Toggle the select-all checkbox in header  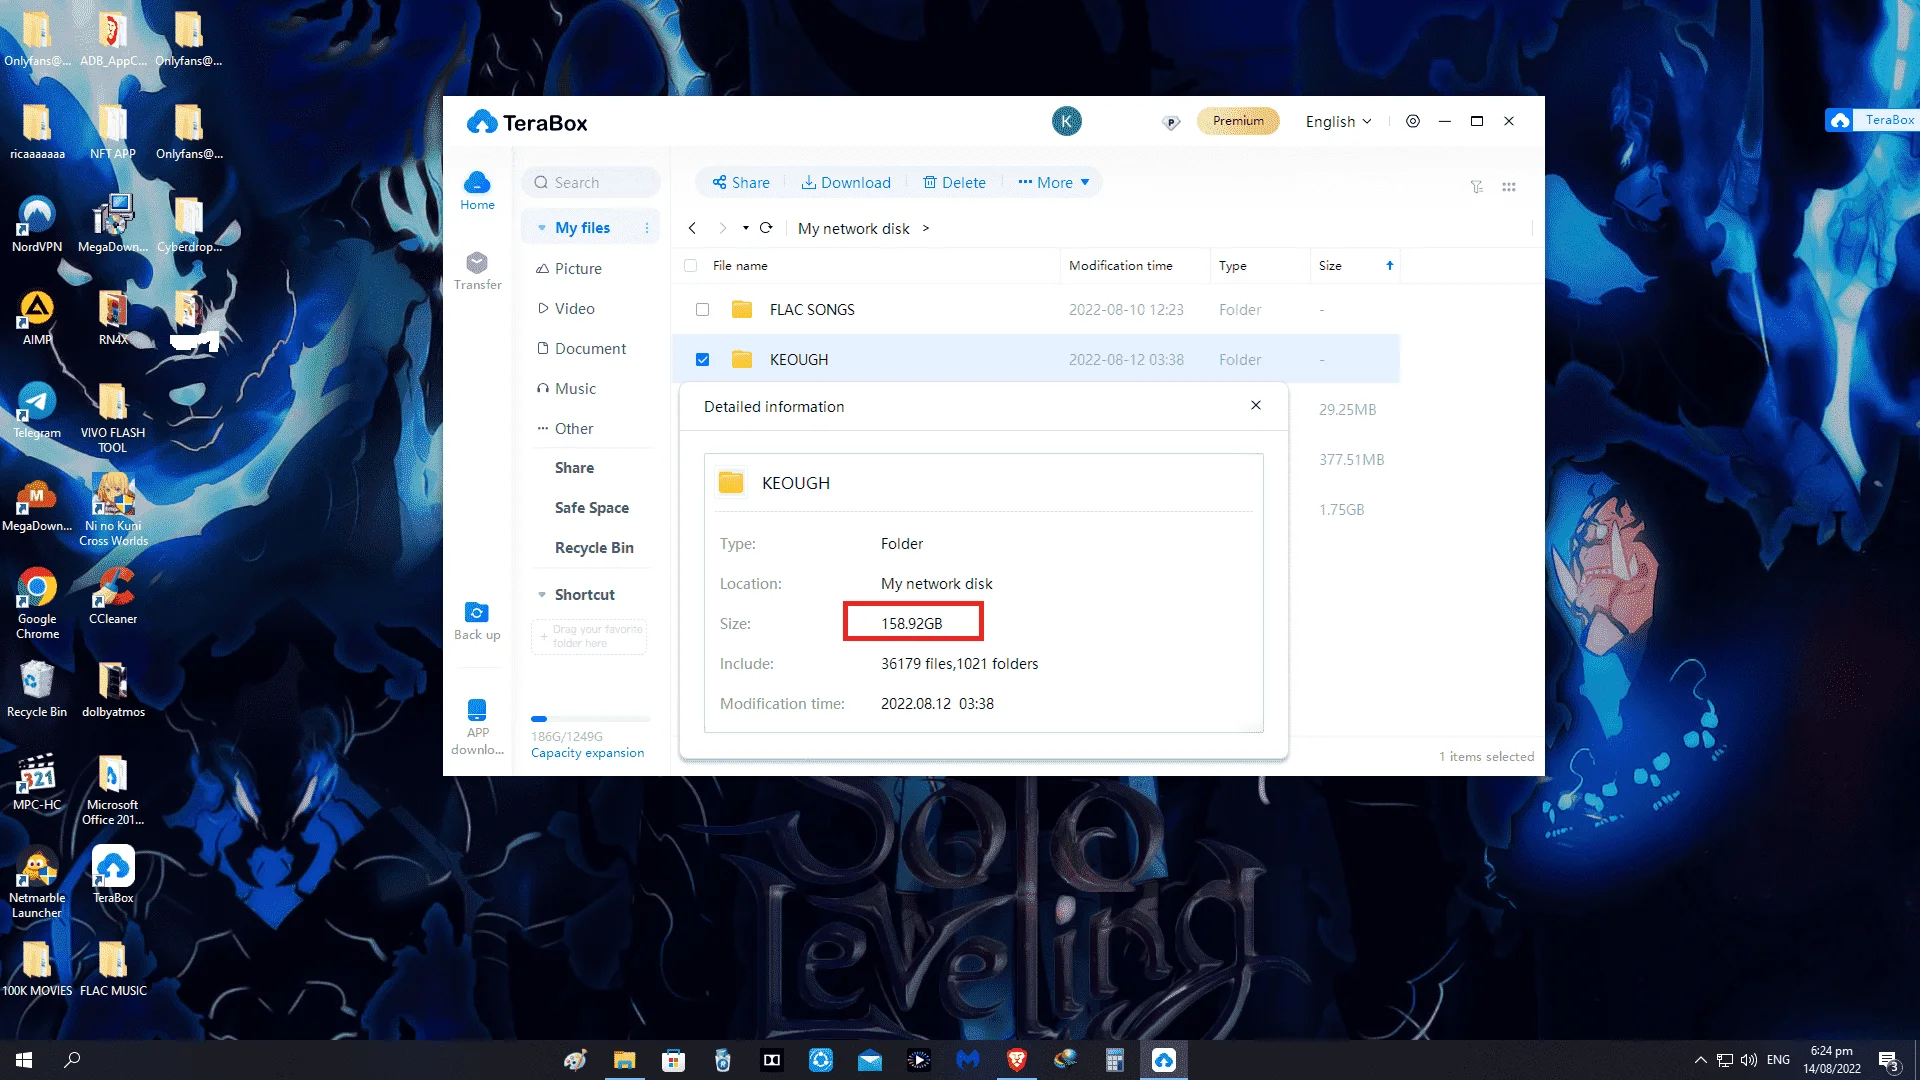click(690, 265)
